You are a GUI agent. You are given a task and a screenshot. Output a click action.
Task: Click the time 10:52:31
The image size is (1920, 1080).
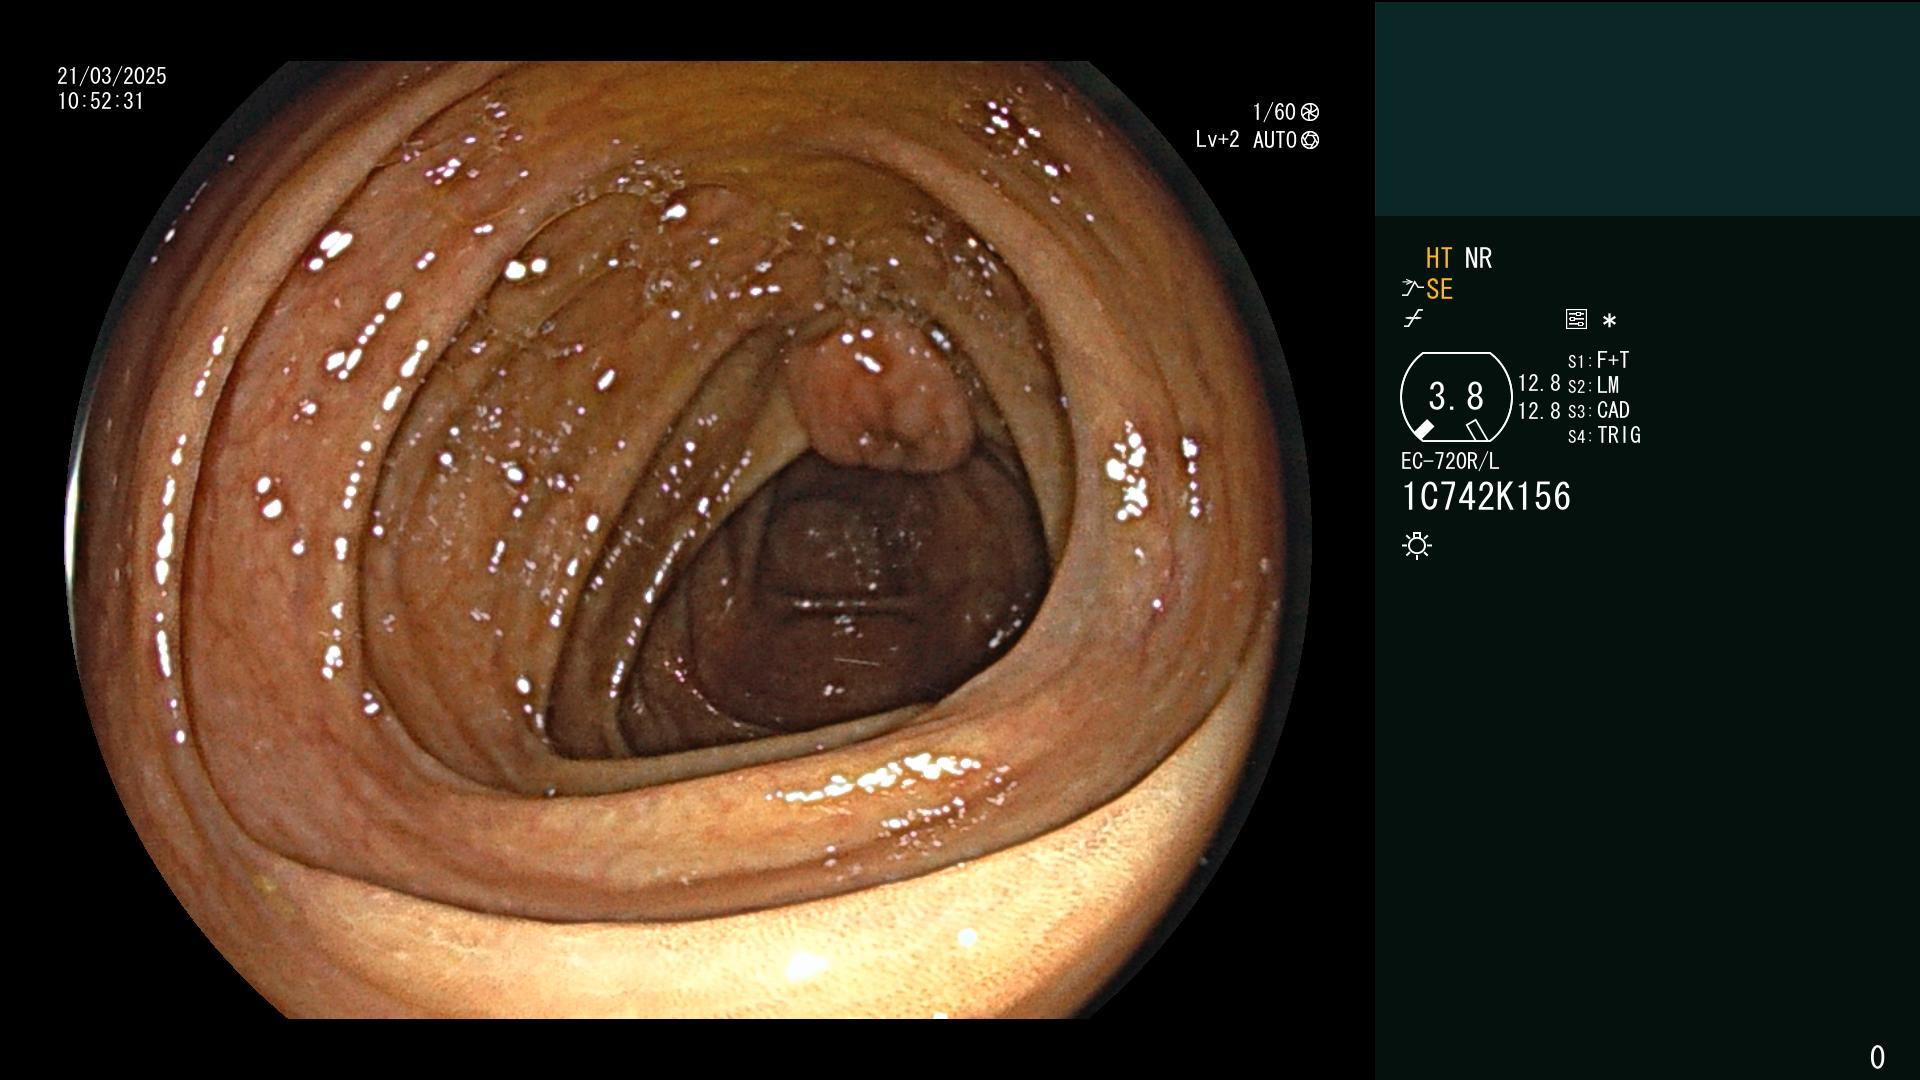(101, 101)
